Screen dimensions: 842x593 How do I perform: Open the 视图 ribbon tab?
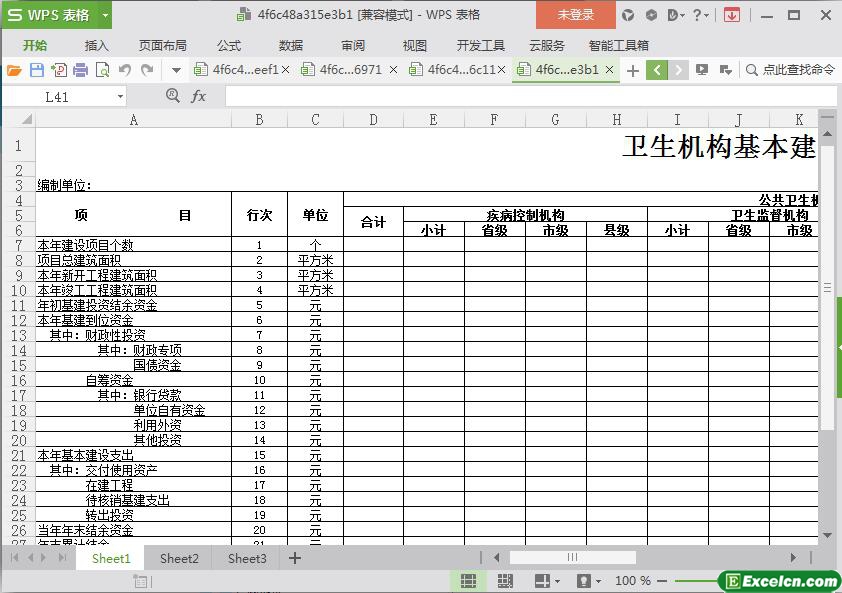(415, 46)
